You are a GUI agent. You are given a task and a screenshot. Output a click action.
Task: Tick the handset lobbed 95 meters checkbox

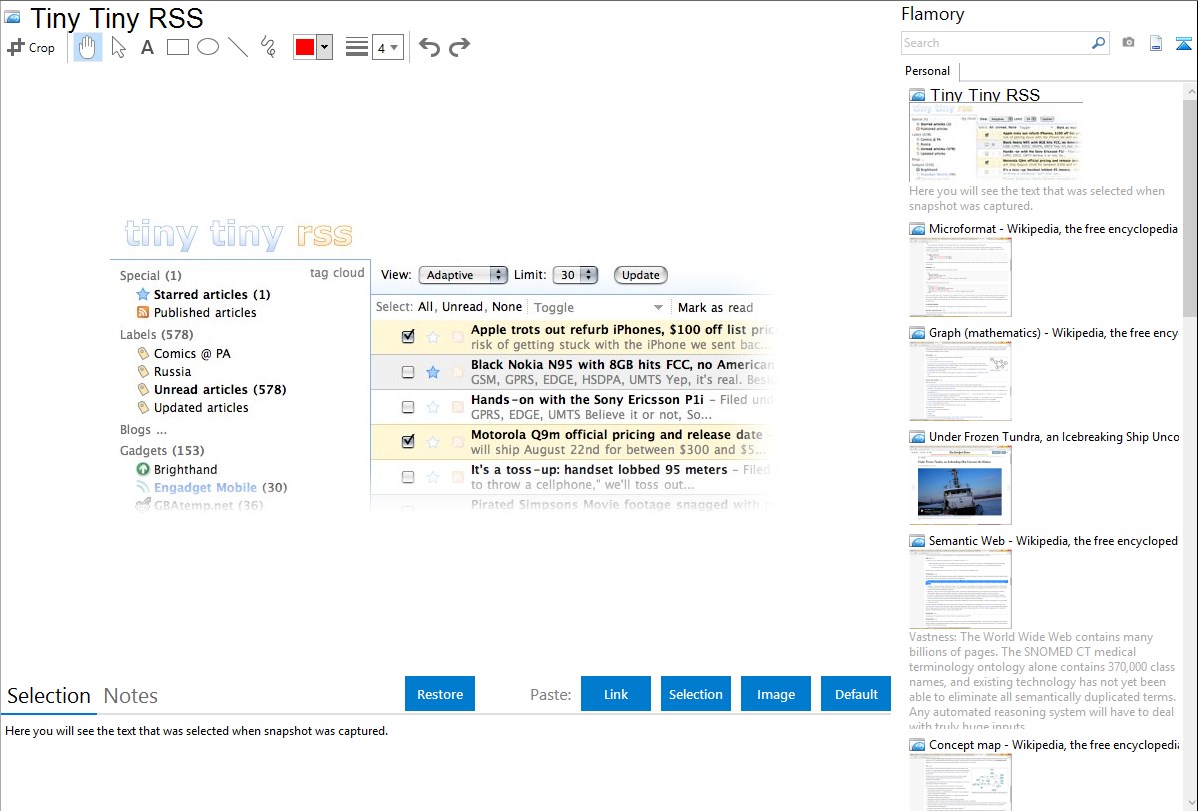408,477
